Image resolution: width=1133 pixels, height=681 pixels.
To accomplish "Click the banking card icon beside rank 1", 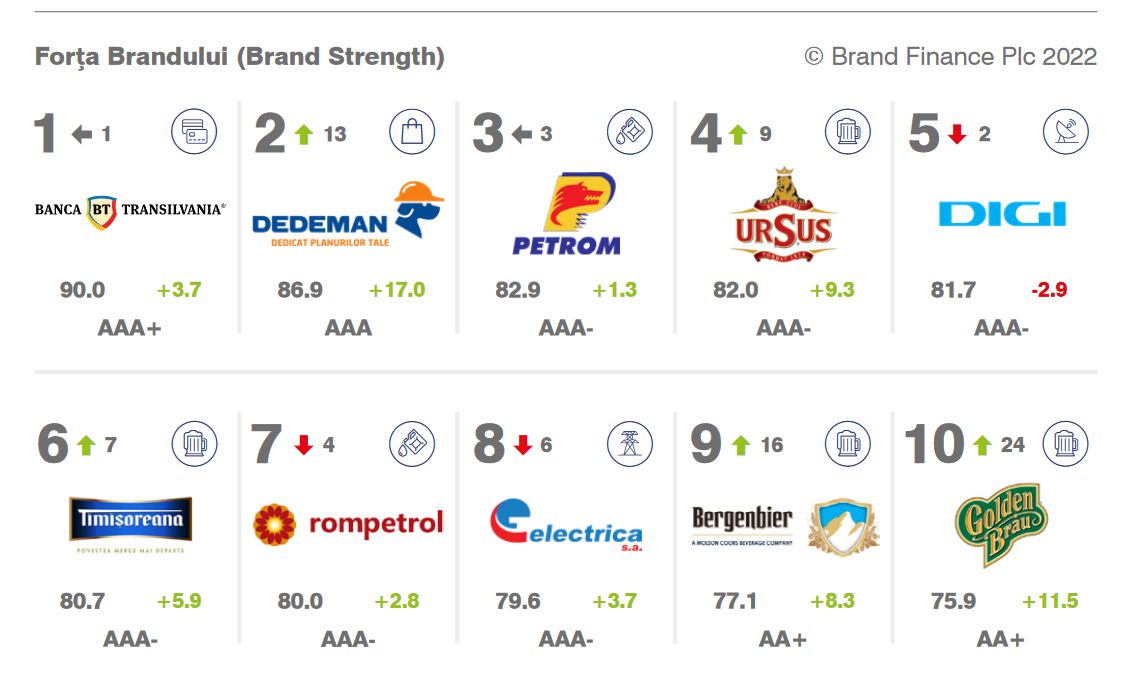I will [x=194, y=132].
